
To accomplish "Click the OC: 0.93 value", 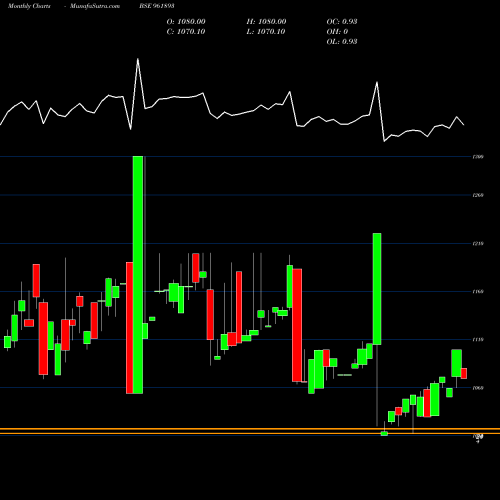I will (342, 22).
